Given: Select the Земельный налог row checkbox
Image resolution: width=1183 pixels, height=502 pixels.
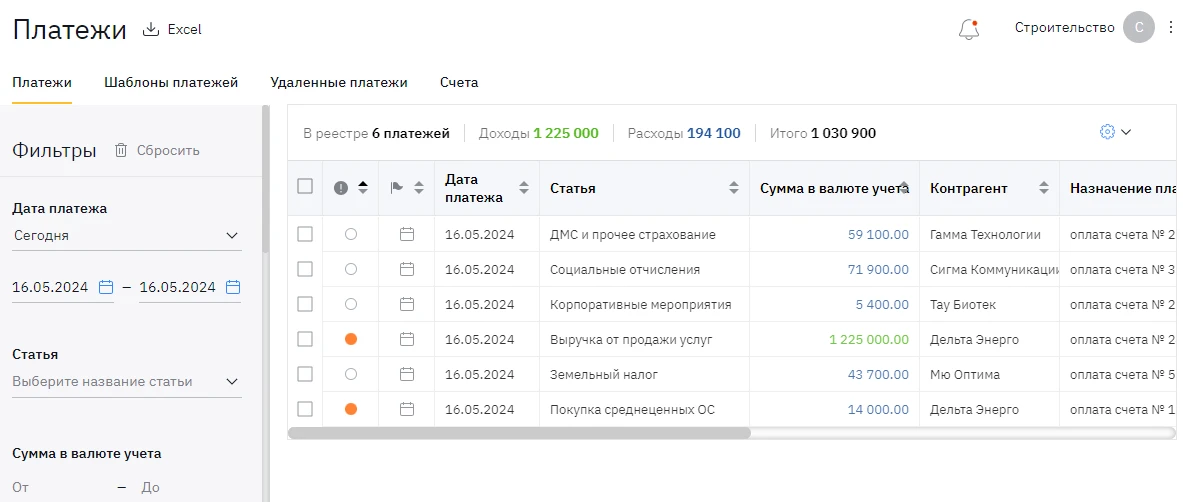Looking at the screenshot, I should [x=305, y=374].
